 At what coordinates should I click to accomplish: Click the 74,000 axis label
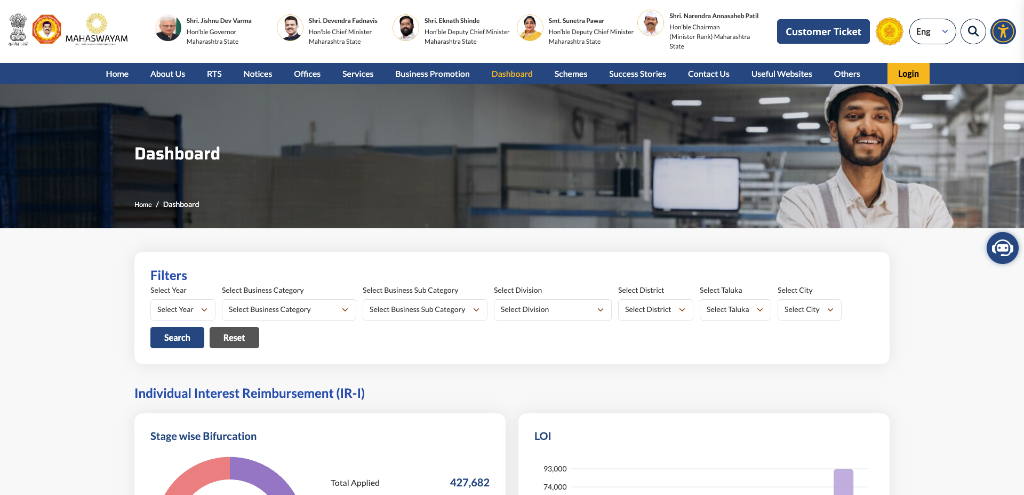pyautogui.click(x=555, y=487)
